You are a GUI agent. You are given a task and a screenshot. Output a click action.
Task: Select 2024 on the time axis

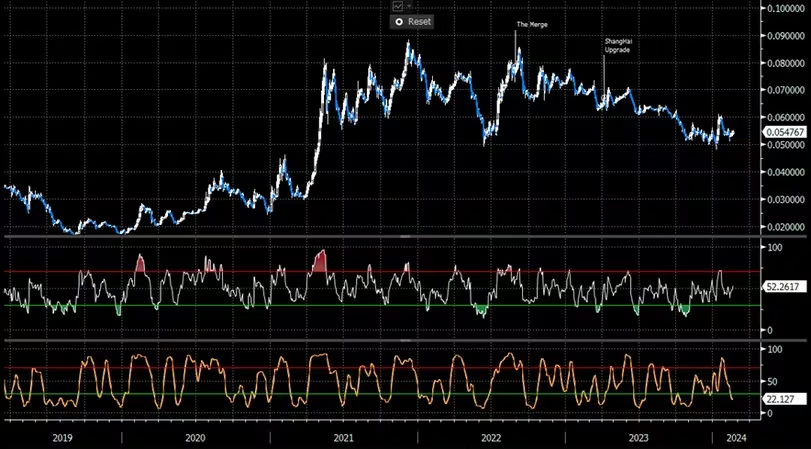click(x=735, y=437)
